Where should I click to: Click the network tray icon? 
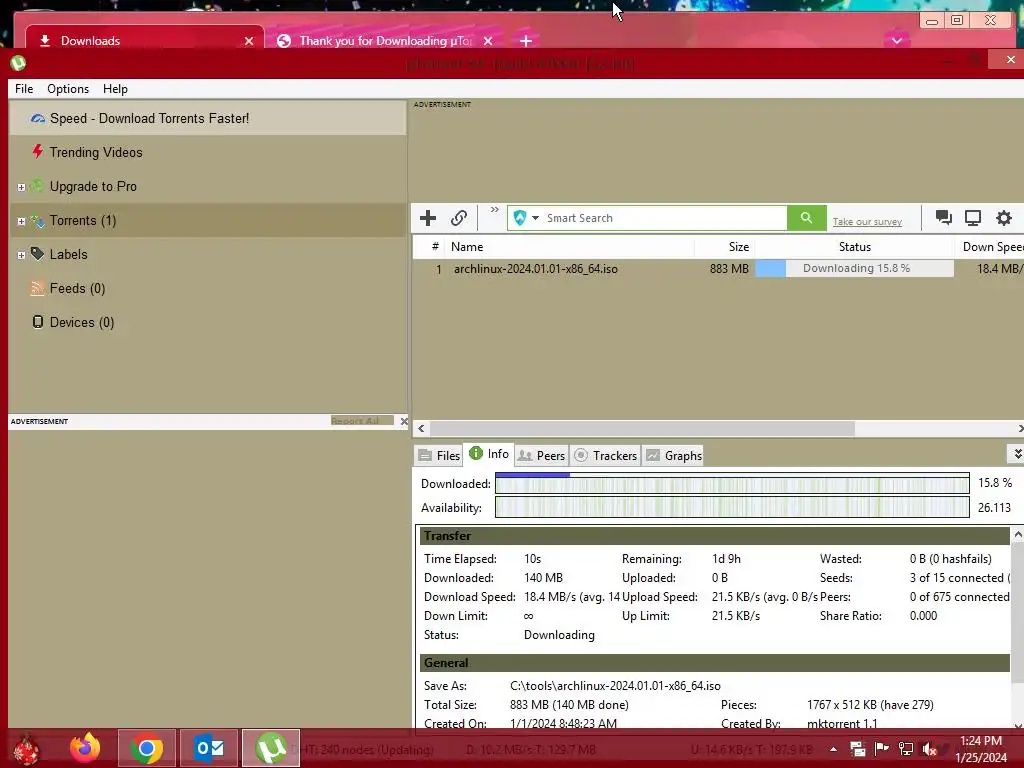click(x=906, y=749)
